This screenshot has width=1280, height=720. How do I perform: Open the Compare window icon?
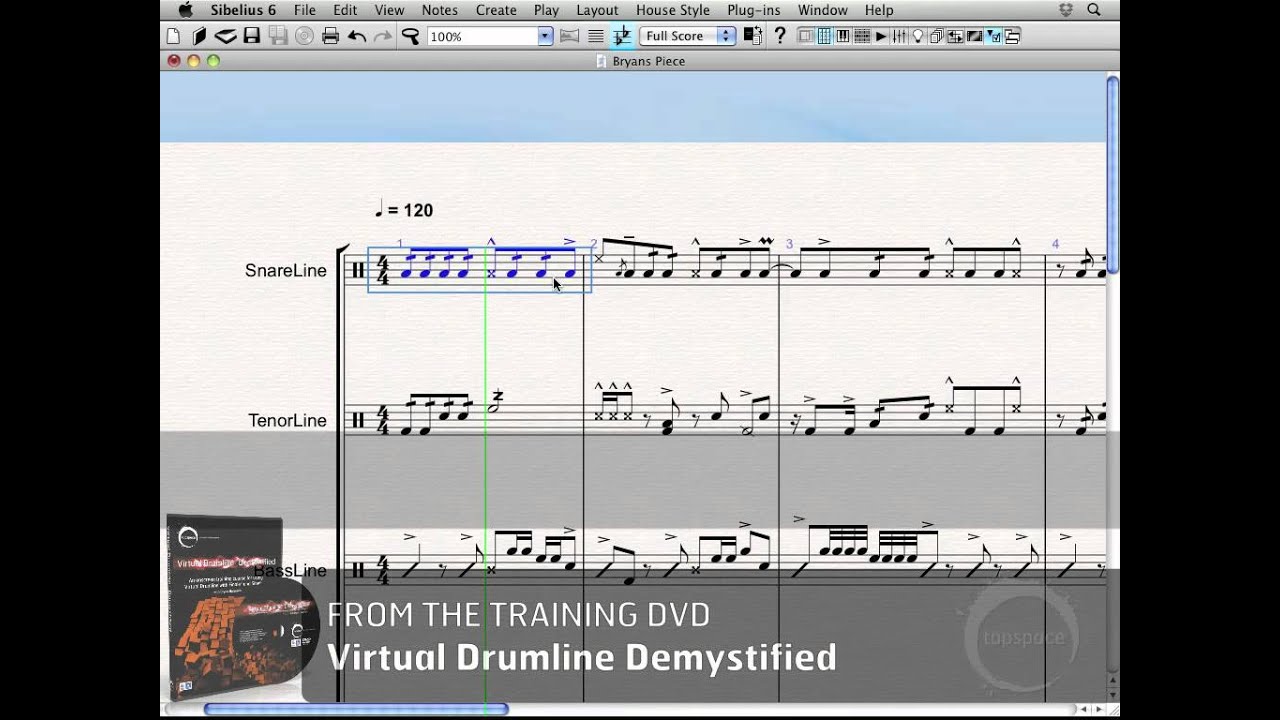955,36
